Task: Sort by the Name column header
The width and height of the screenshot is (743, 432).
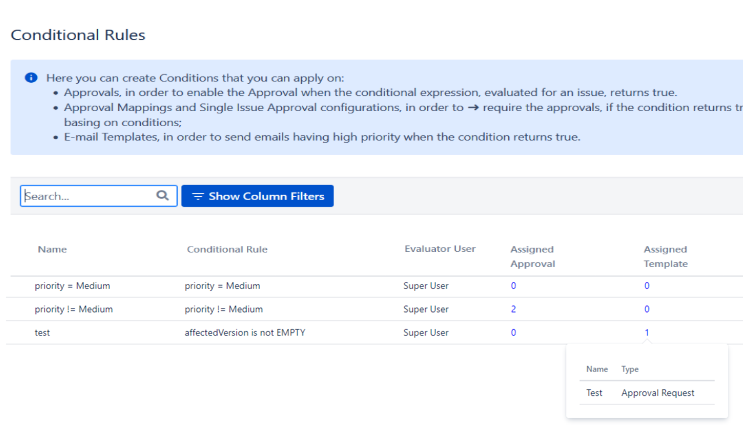Action: tap(52, 249)
